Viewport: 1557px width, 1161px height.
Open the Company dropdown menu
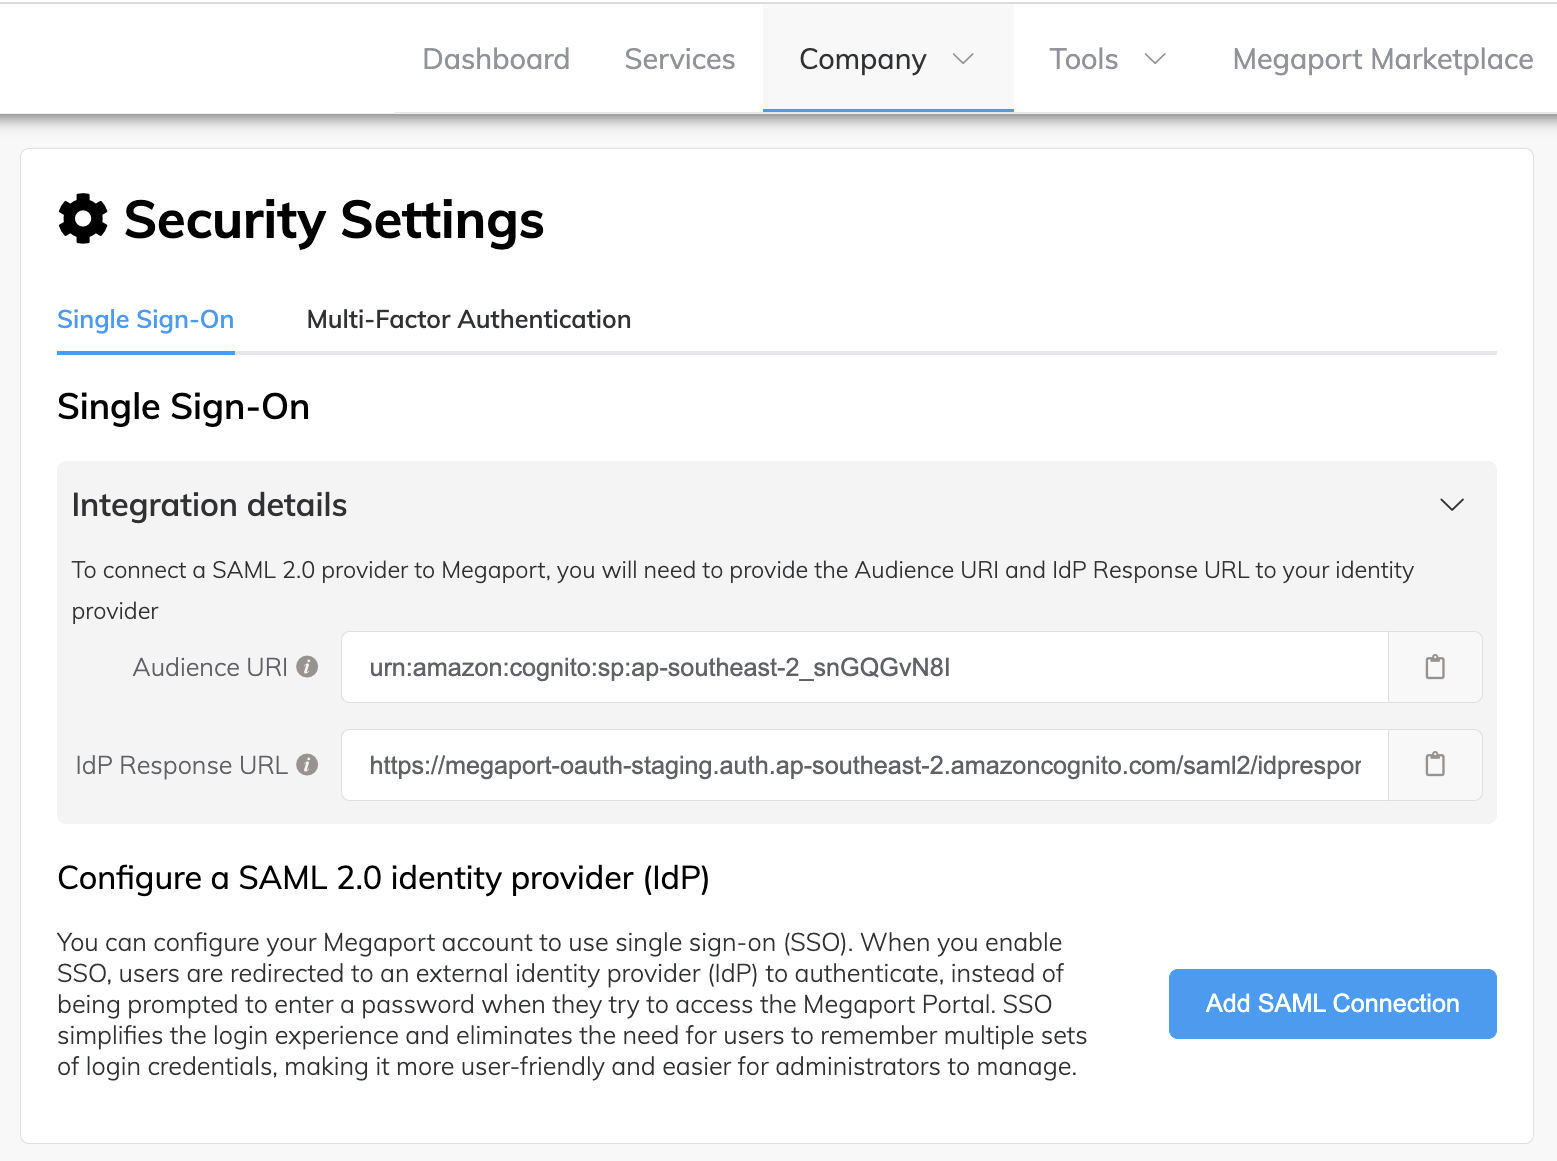coord(887,59)
